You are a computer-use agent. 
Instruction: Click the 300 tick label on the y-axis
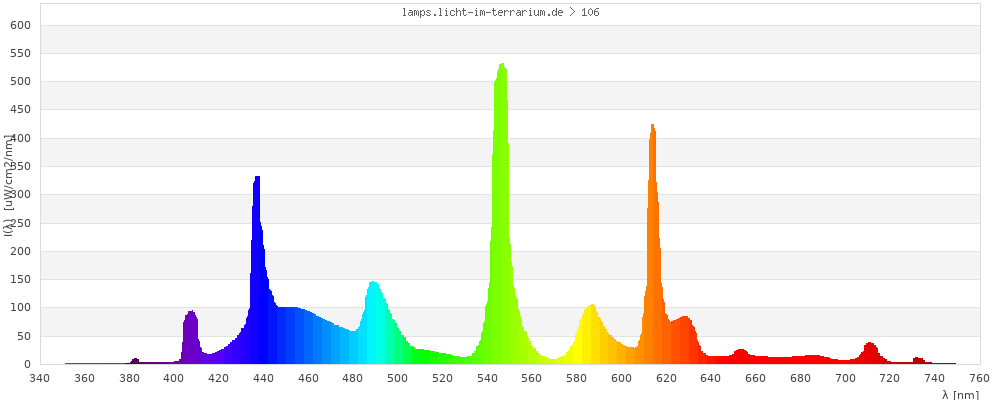[20, 195]
